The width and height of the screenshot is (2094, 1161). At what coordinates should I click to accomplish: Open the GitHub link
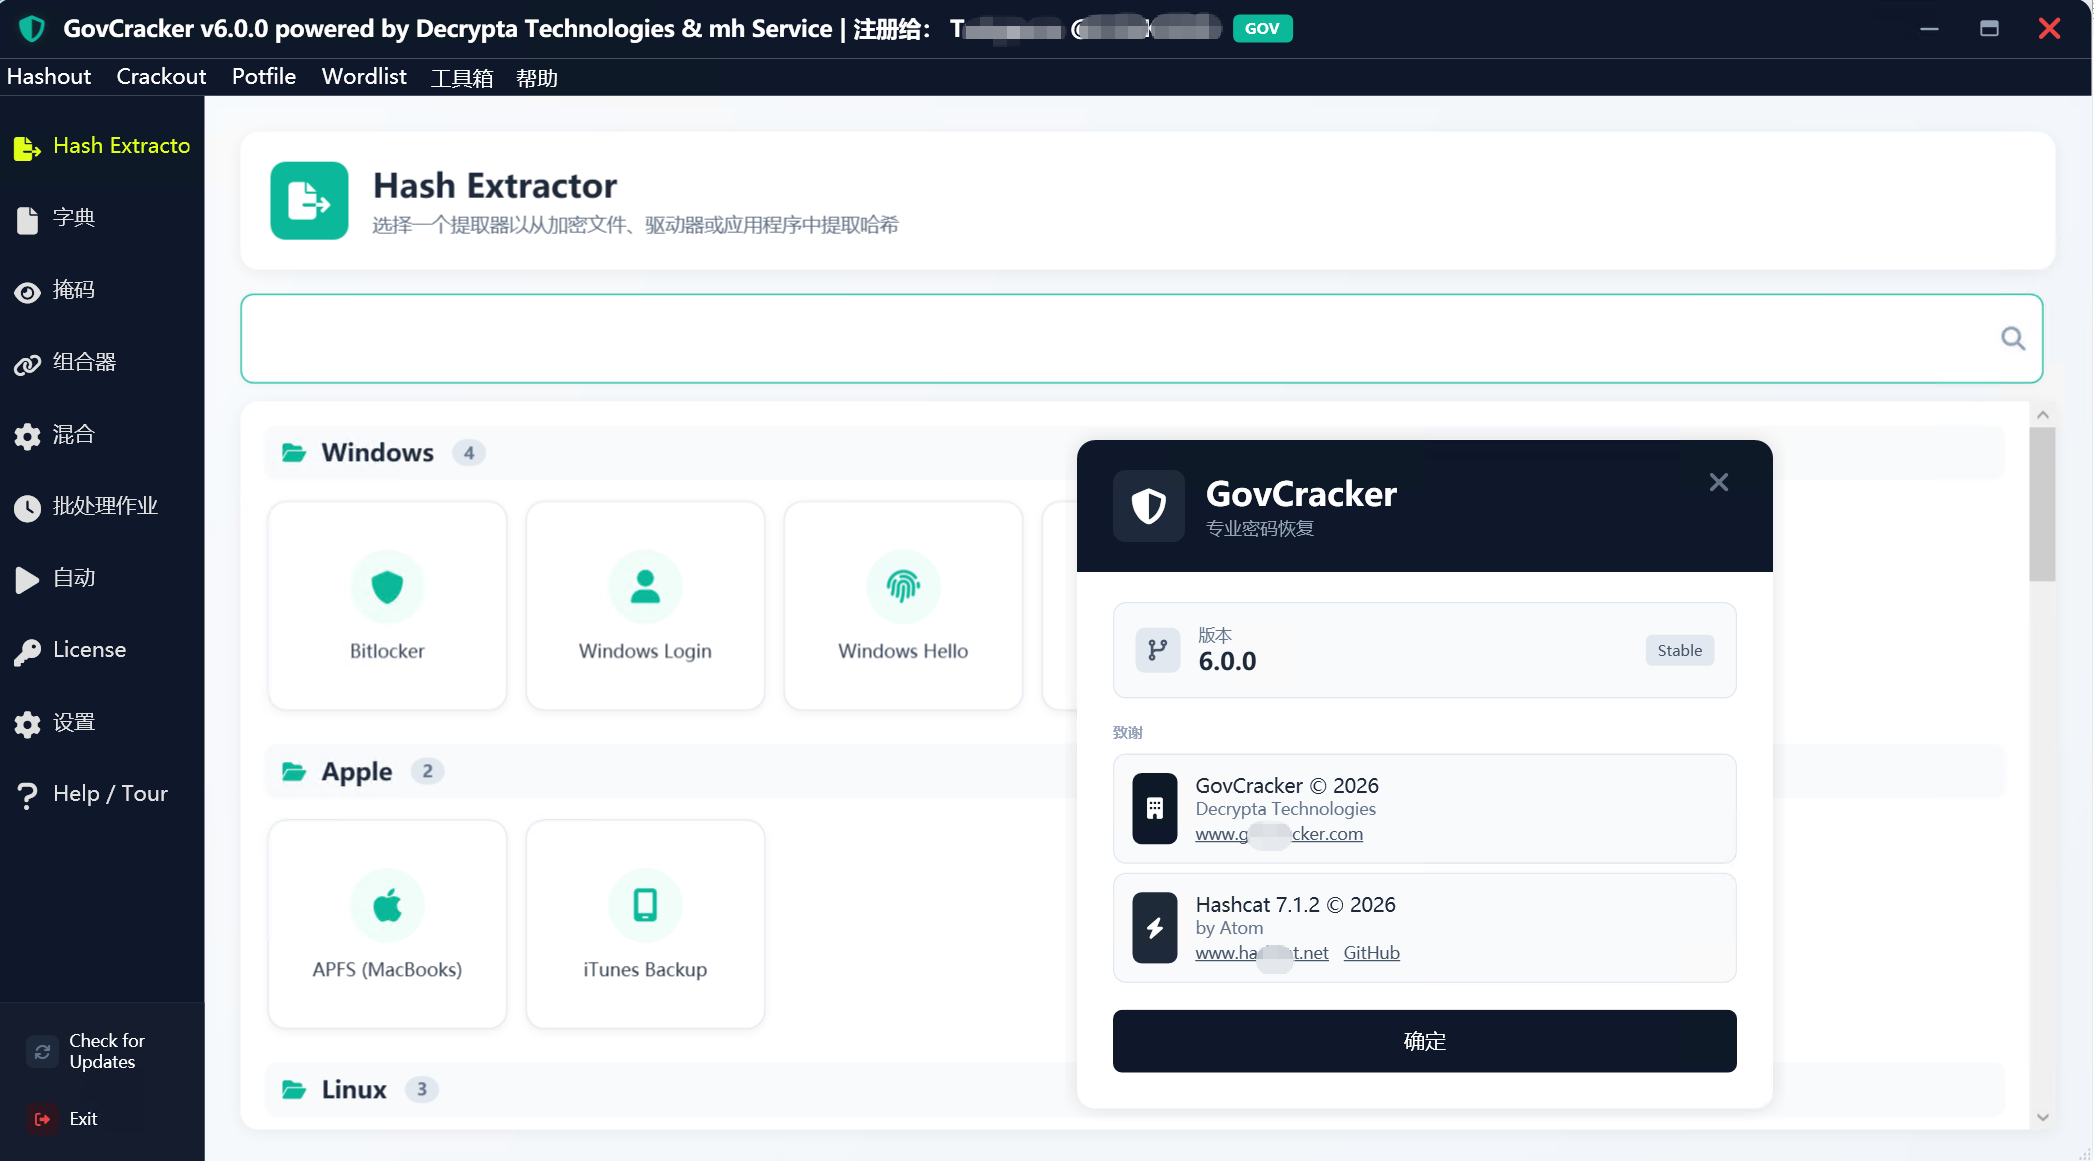coord(1371,953)
